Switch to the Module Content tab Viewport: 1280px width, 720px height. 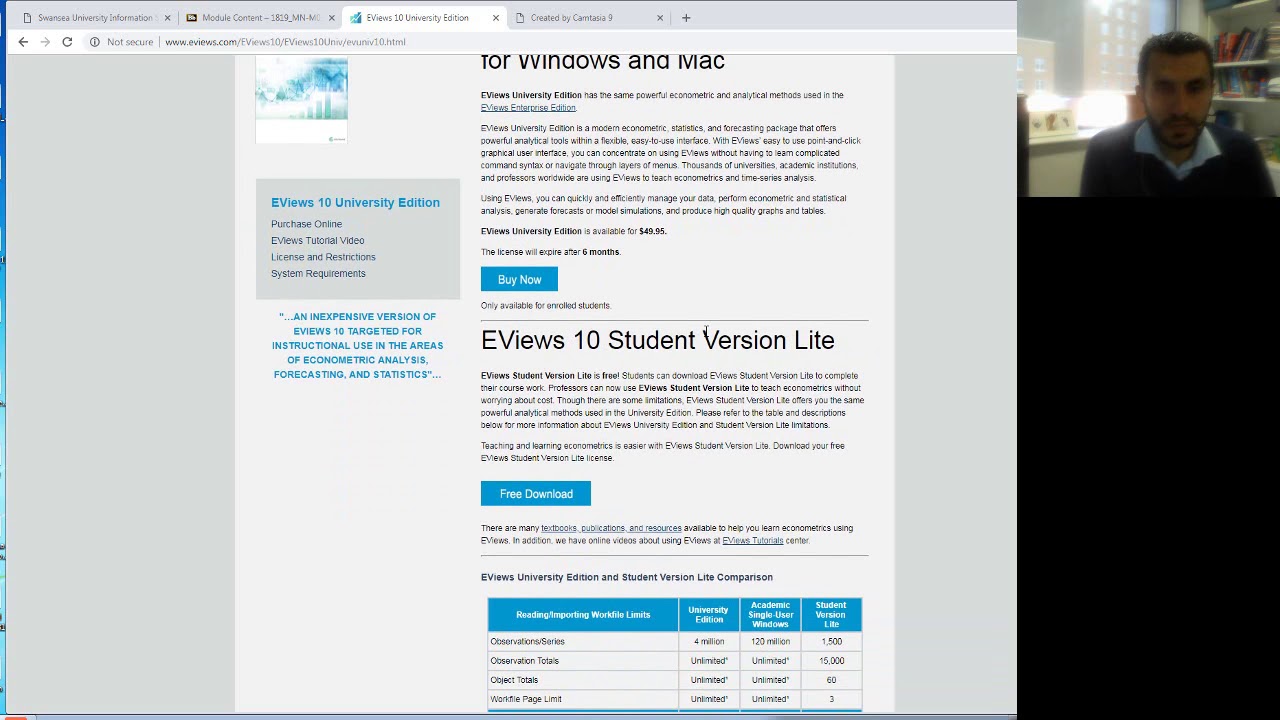[x=260, y=18]
